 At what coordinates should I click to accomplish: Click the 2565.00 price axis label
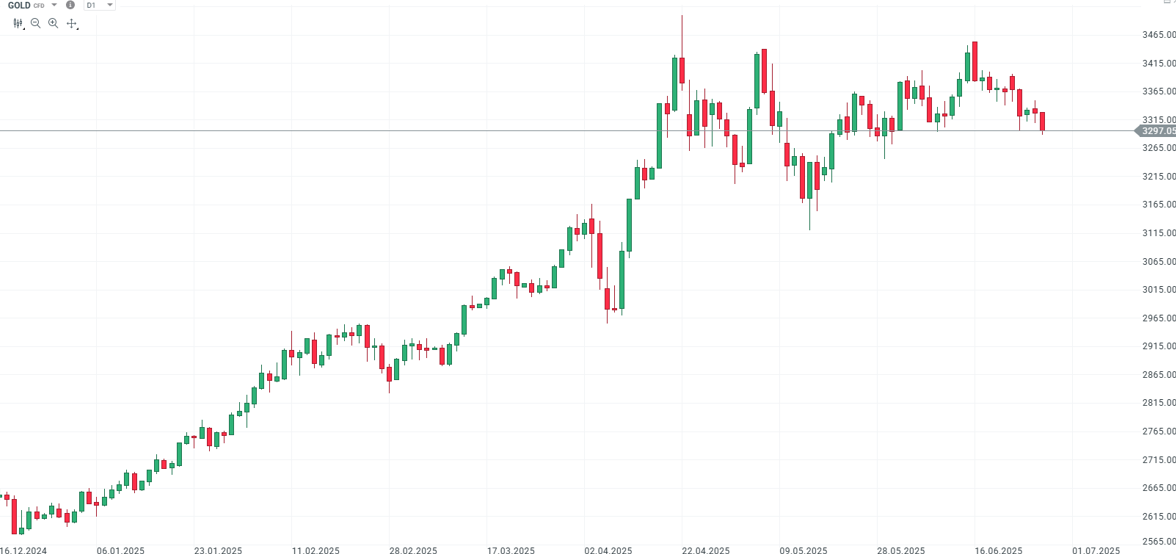(x=1159, y=545)
